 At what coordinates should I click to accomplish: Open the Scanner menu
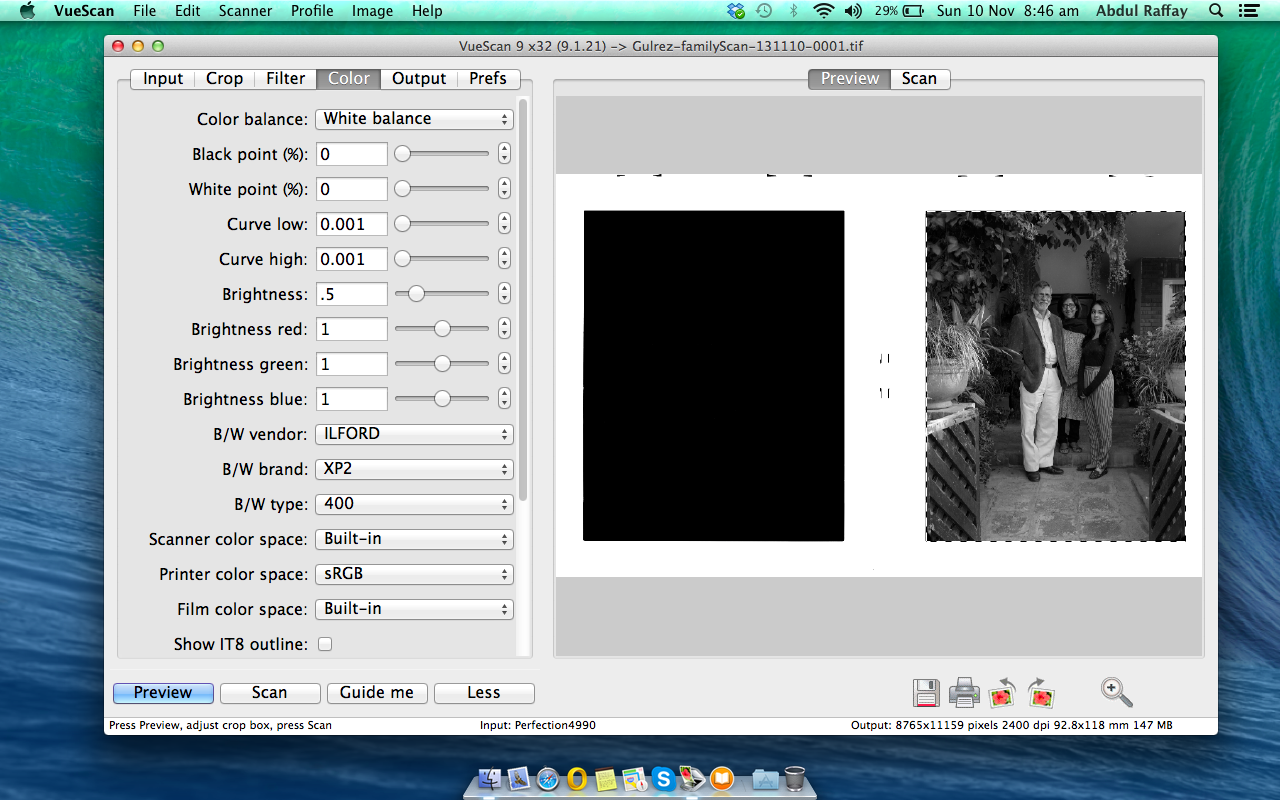pyautogui.click(x=245, y=11)
